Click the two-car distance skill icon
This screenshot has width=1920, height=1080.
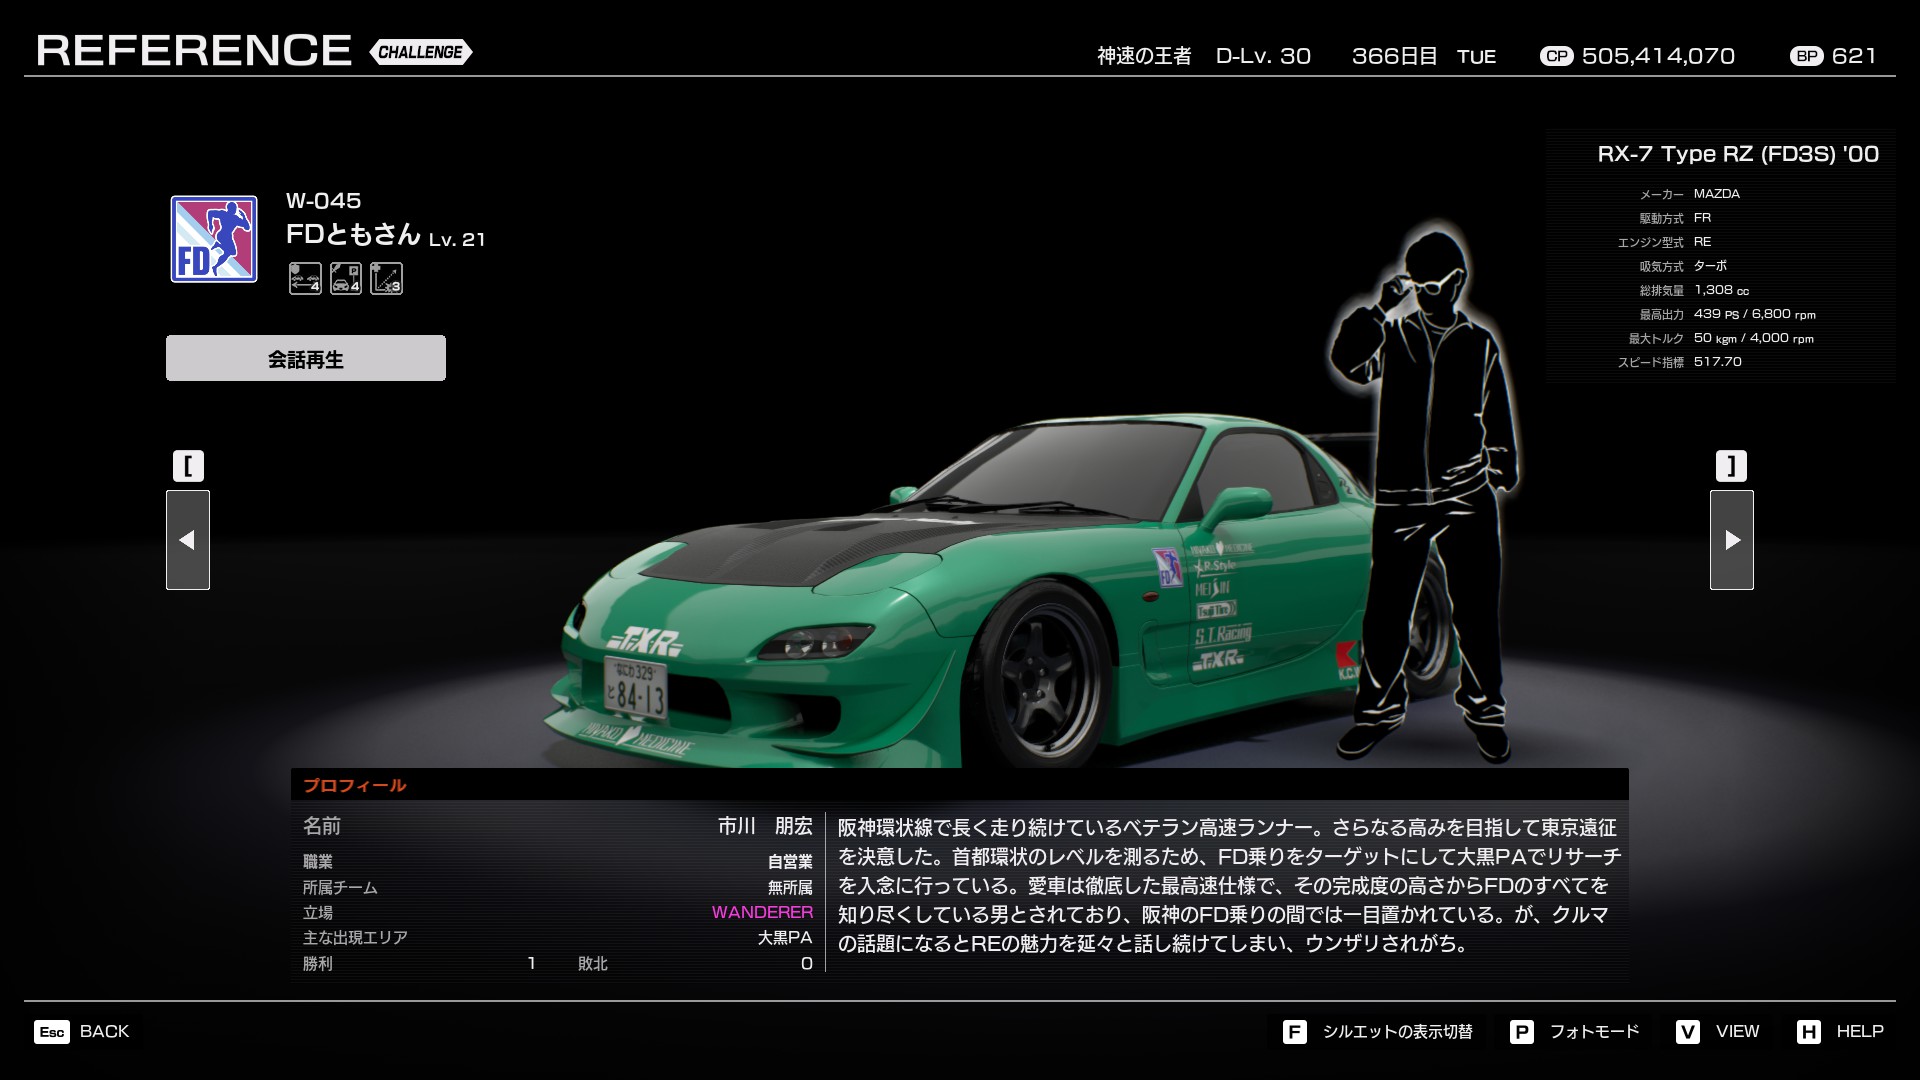[x=305, y=278]
